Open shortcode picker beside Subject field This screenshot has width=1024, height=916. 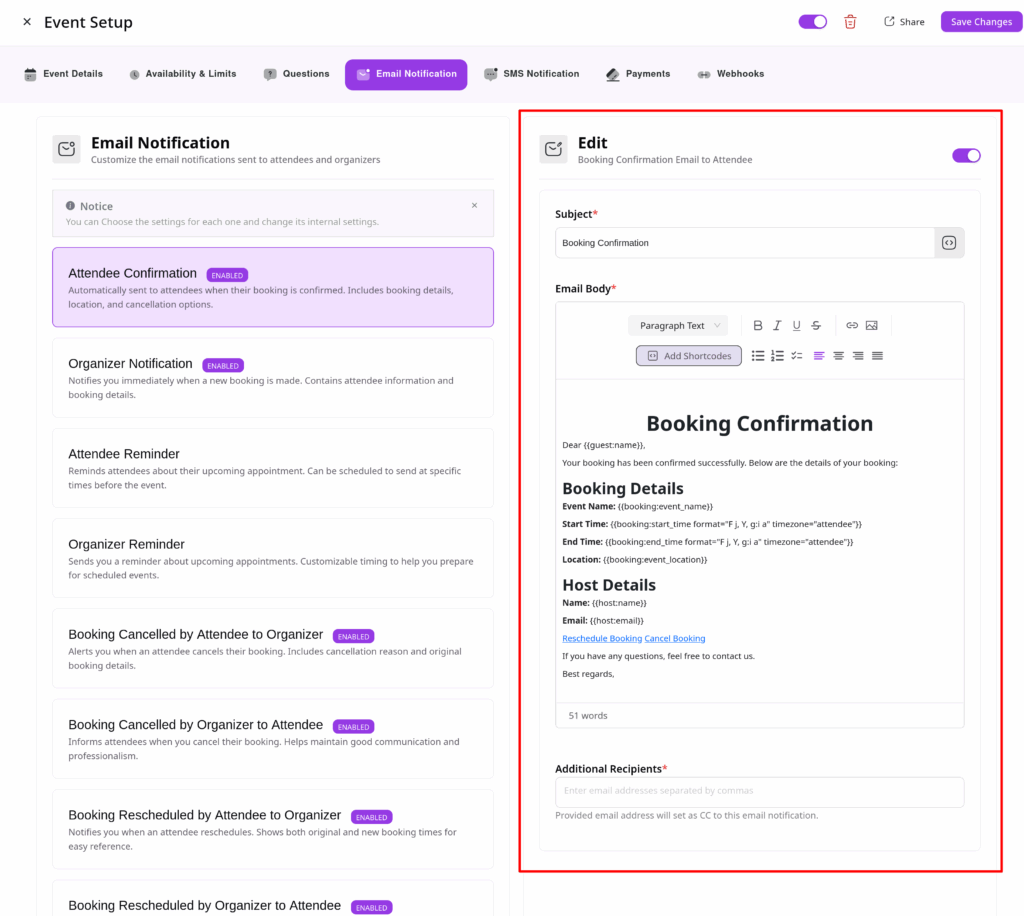(x=949, y=243)
